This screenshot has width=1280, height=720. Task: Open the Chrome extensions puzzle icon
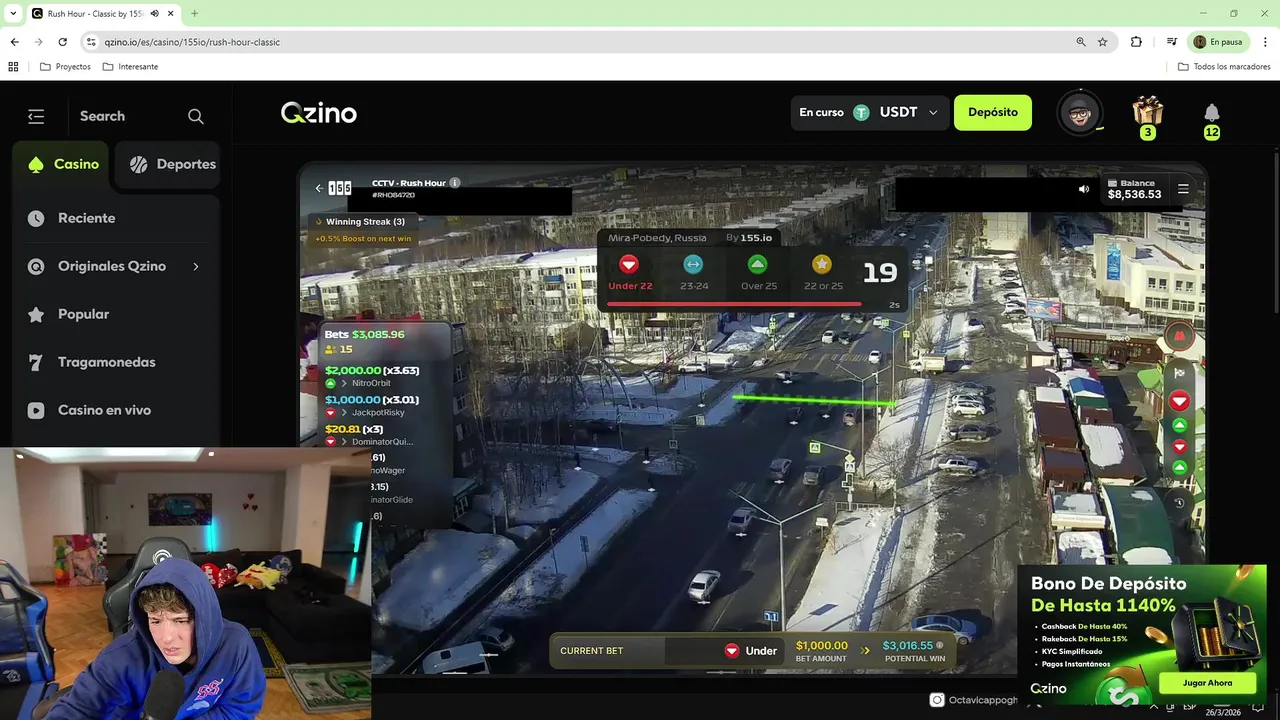(x=1136, y=42)
